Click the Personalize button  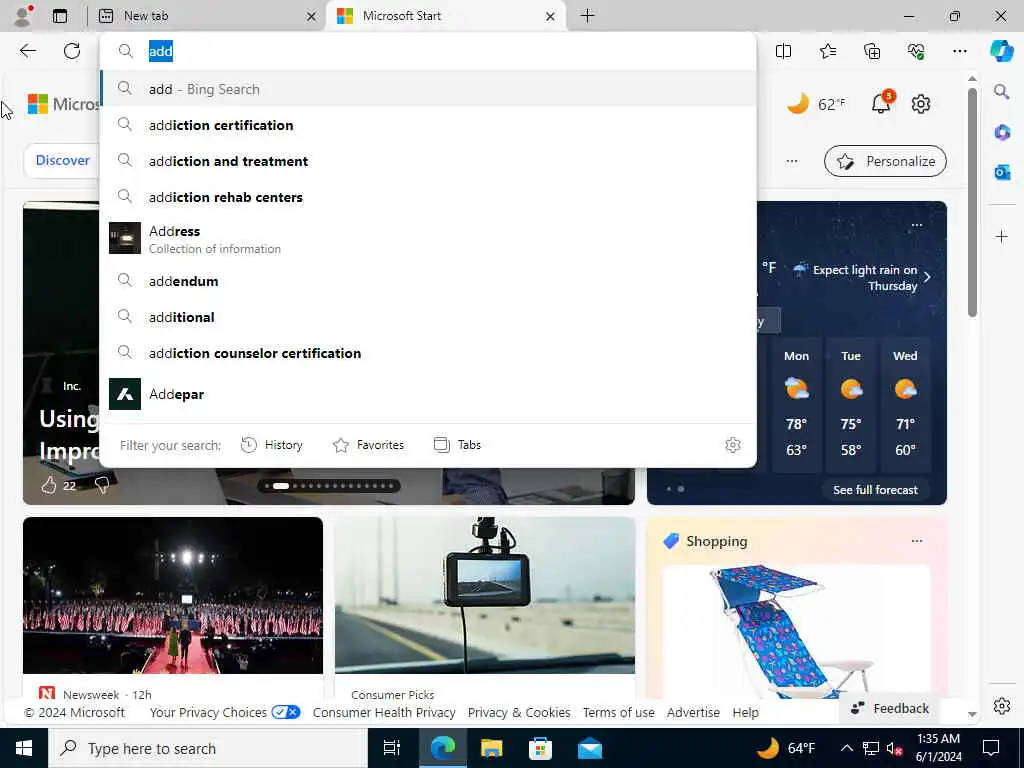(x=885, y=161)
